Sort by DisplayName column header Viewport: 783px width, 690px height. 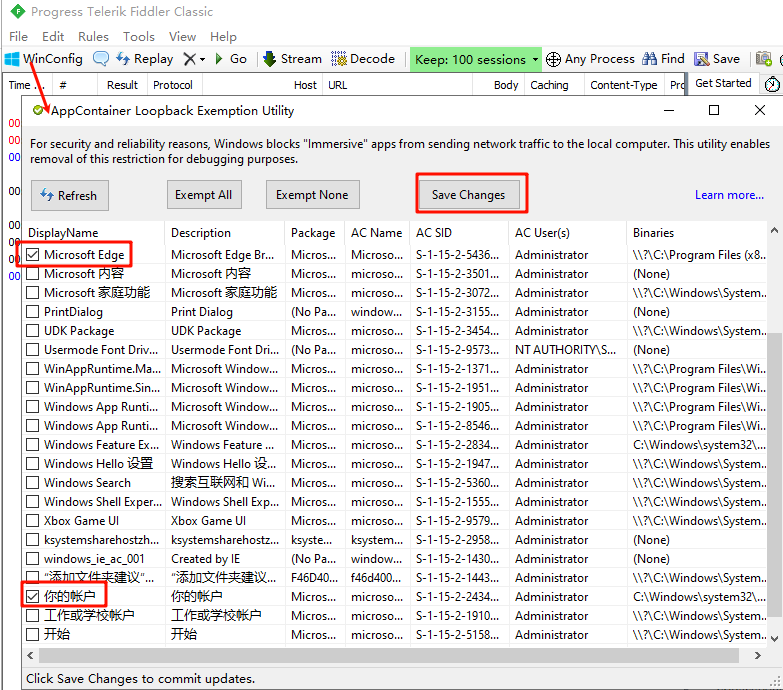(x=94, y=233)
